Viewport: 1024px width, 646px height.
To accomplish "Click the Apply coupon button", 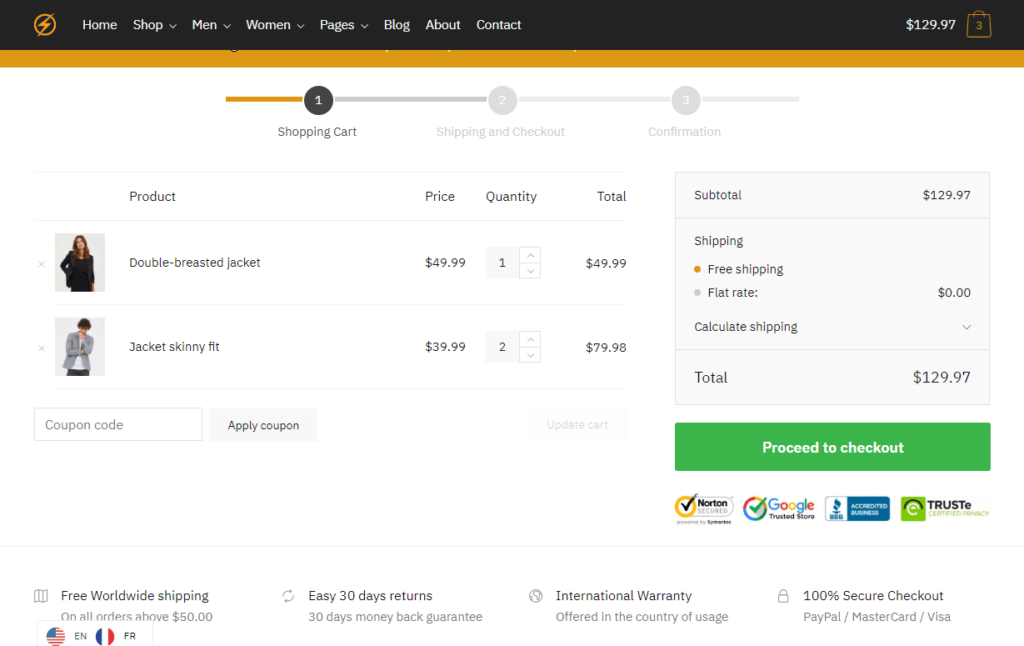I will coord(263,424).
